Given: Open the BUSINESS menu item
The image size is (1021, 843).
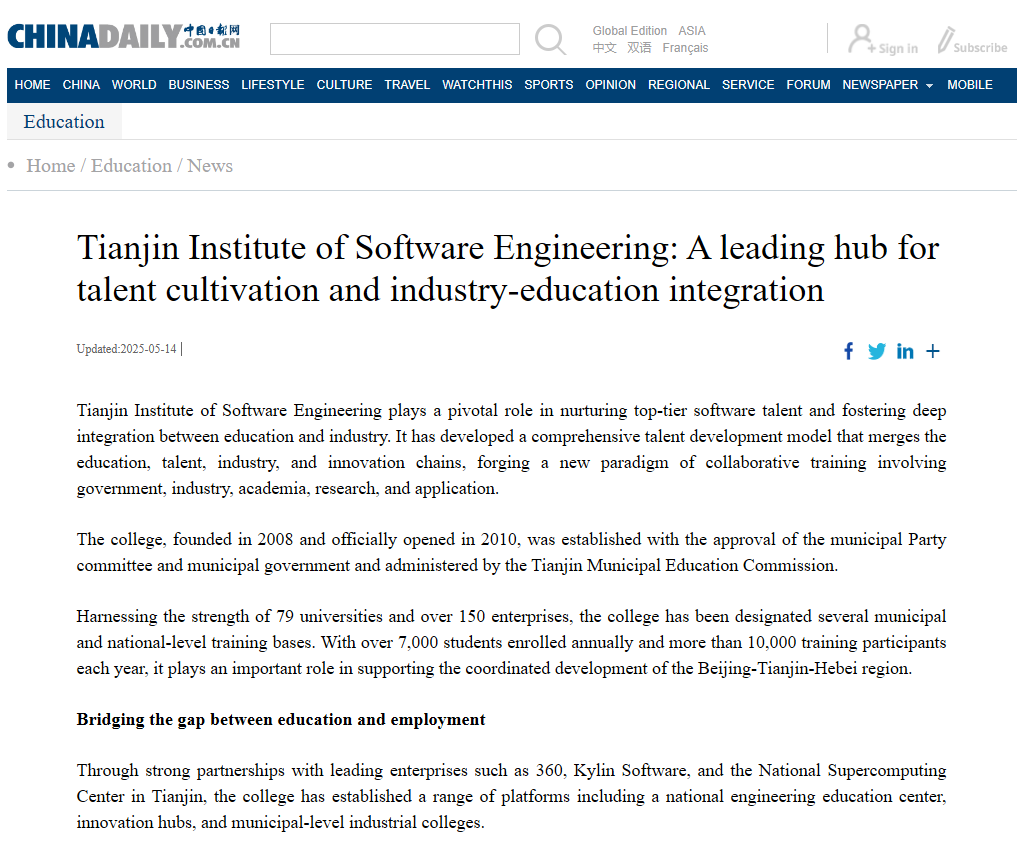Looking at the screenshot, I should pos(198,85).
